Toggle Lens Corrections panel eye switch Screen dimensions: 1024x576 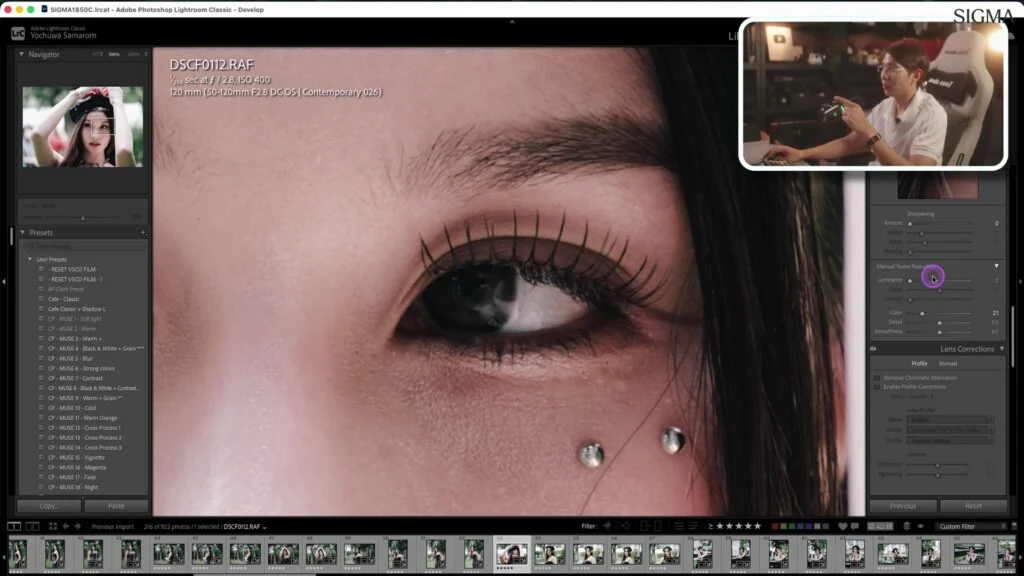(x=873, y=349)
